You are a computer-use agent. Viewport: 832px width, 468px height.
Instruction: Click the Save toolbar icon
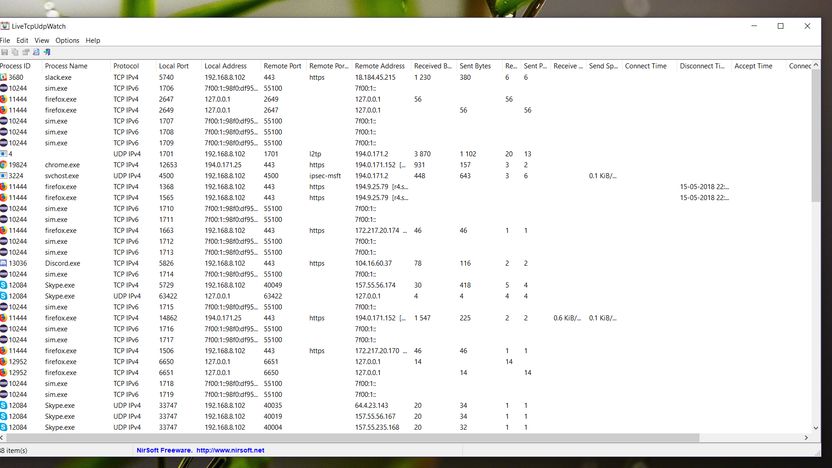point(4,52)
